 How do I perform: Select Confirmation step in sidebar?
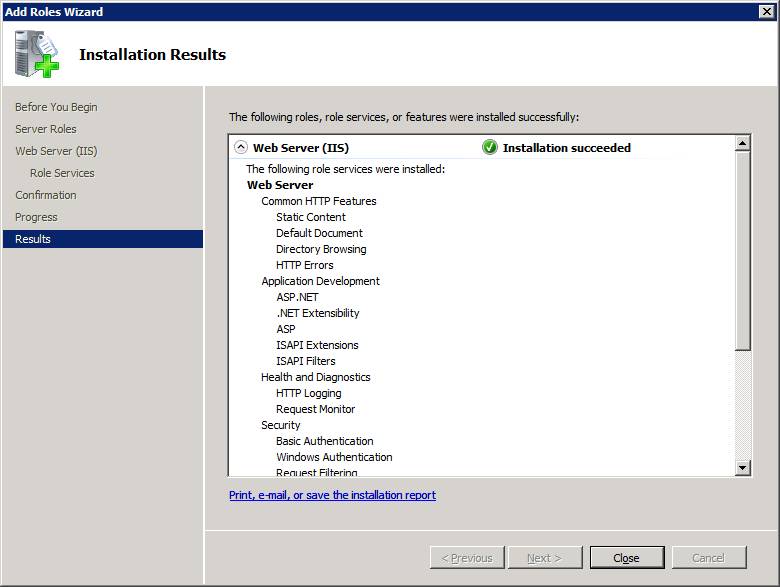[x=46, y=195]
